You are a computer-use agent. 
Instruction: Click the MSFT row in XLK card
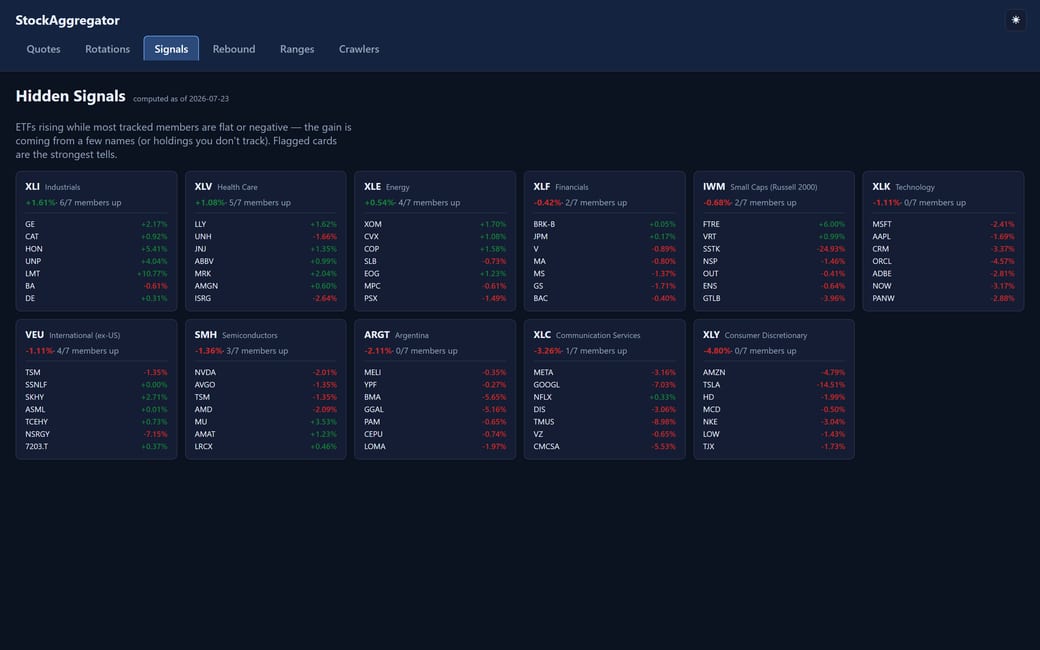click(x=943, y=224)
